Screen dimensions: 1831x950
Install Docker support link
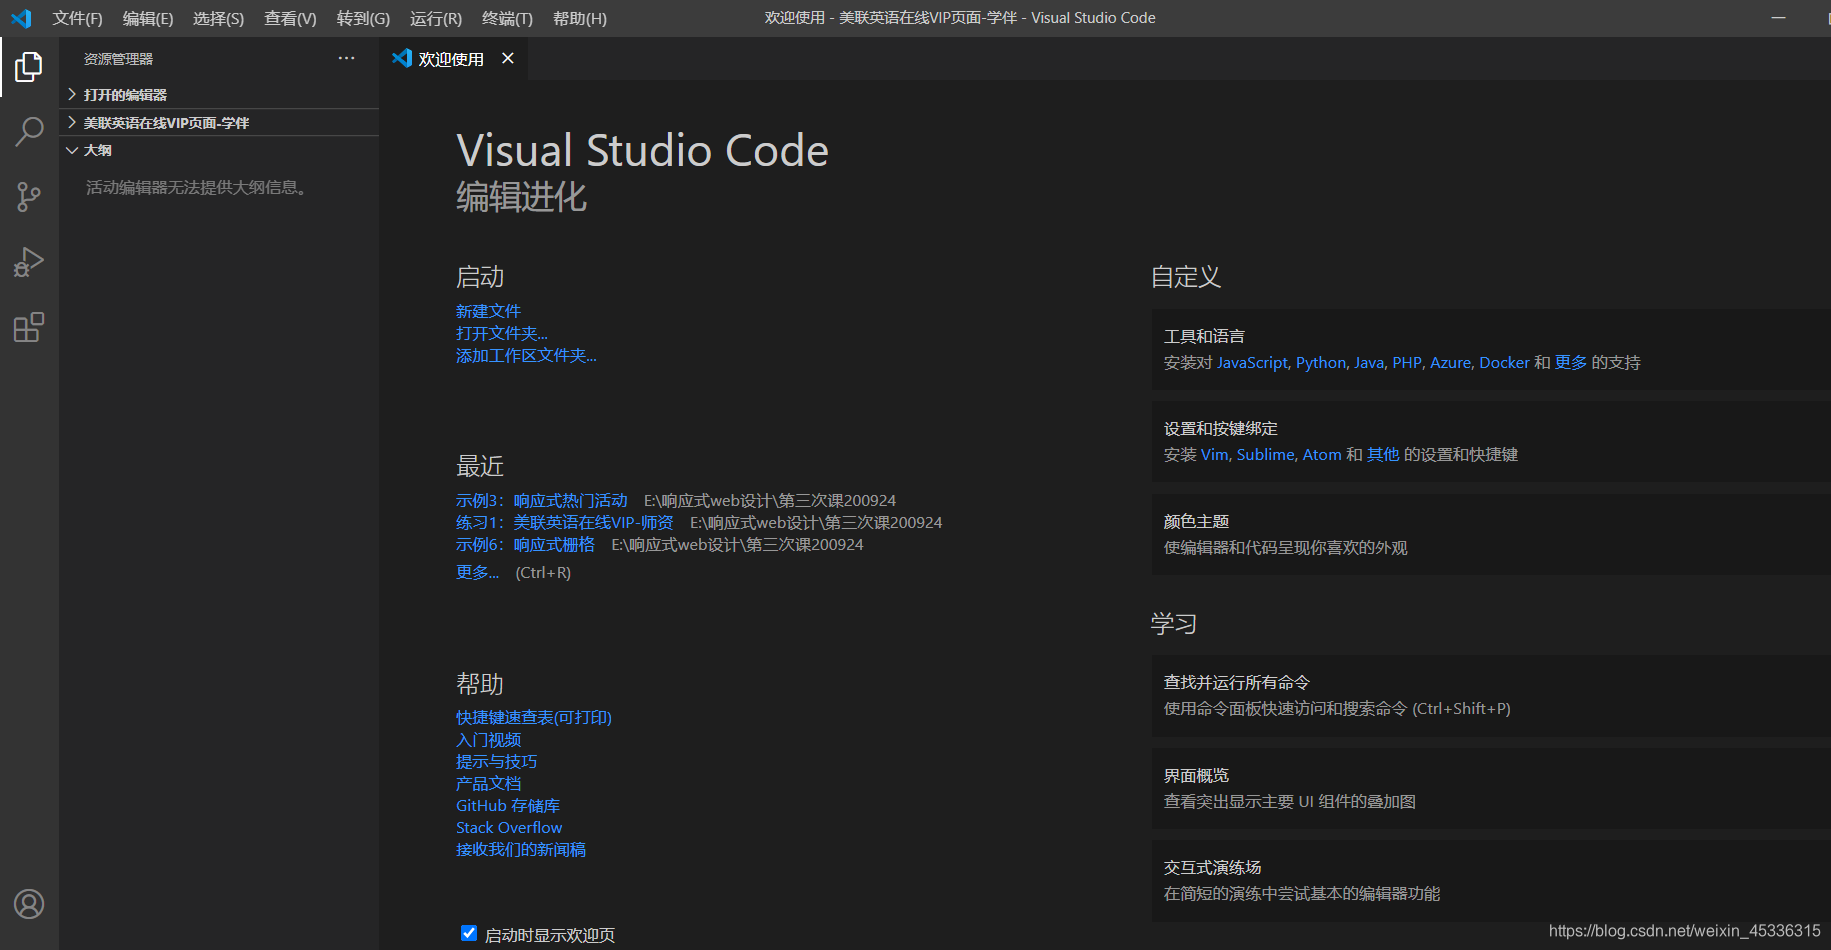[1504, 362]
